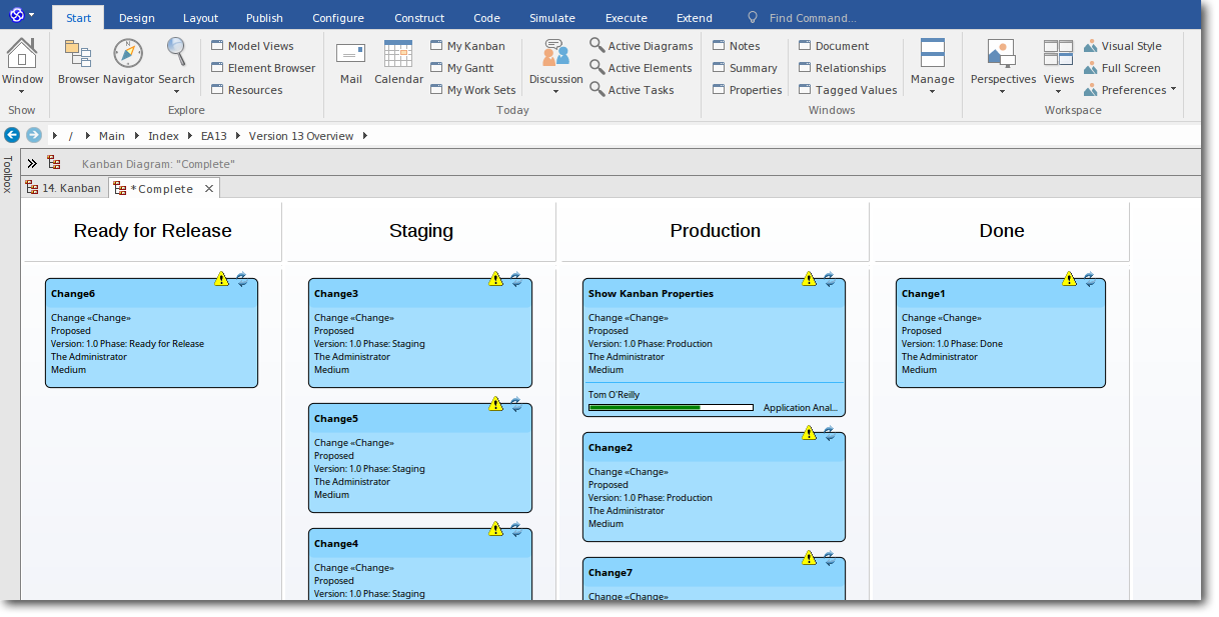Toggle the Properties window
This screenshot has width=1219, height=617.
click(746, 90)
